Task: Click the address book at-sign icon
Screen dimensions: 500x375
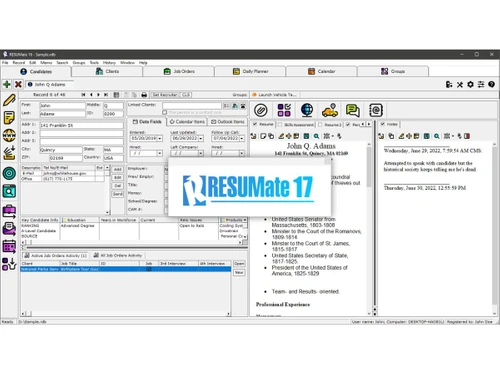Action: pos(376,110)
